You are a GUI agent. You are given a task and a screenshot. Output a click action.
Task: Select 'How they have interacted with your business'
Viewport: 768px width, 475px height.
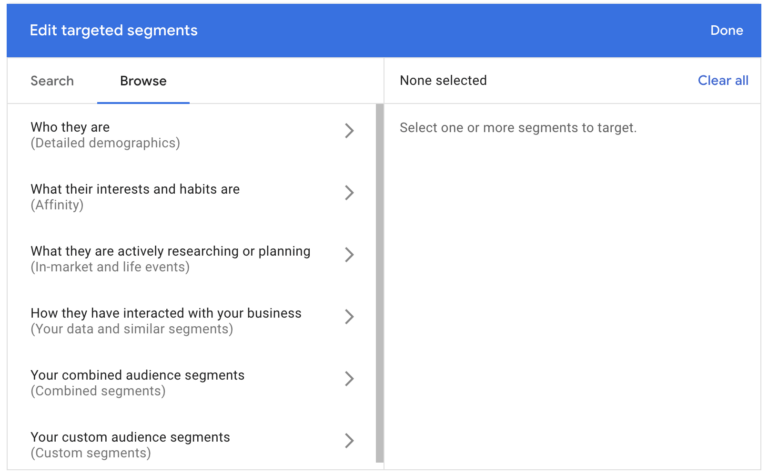click(166, 313)
